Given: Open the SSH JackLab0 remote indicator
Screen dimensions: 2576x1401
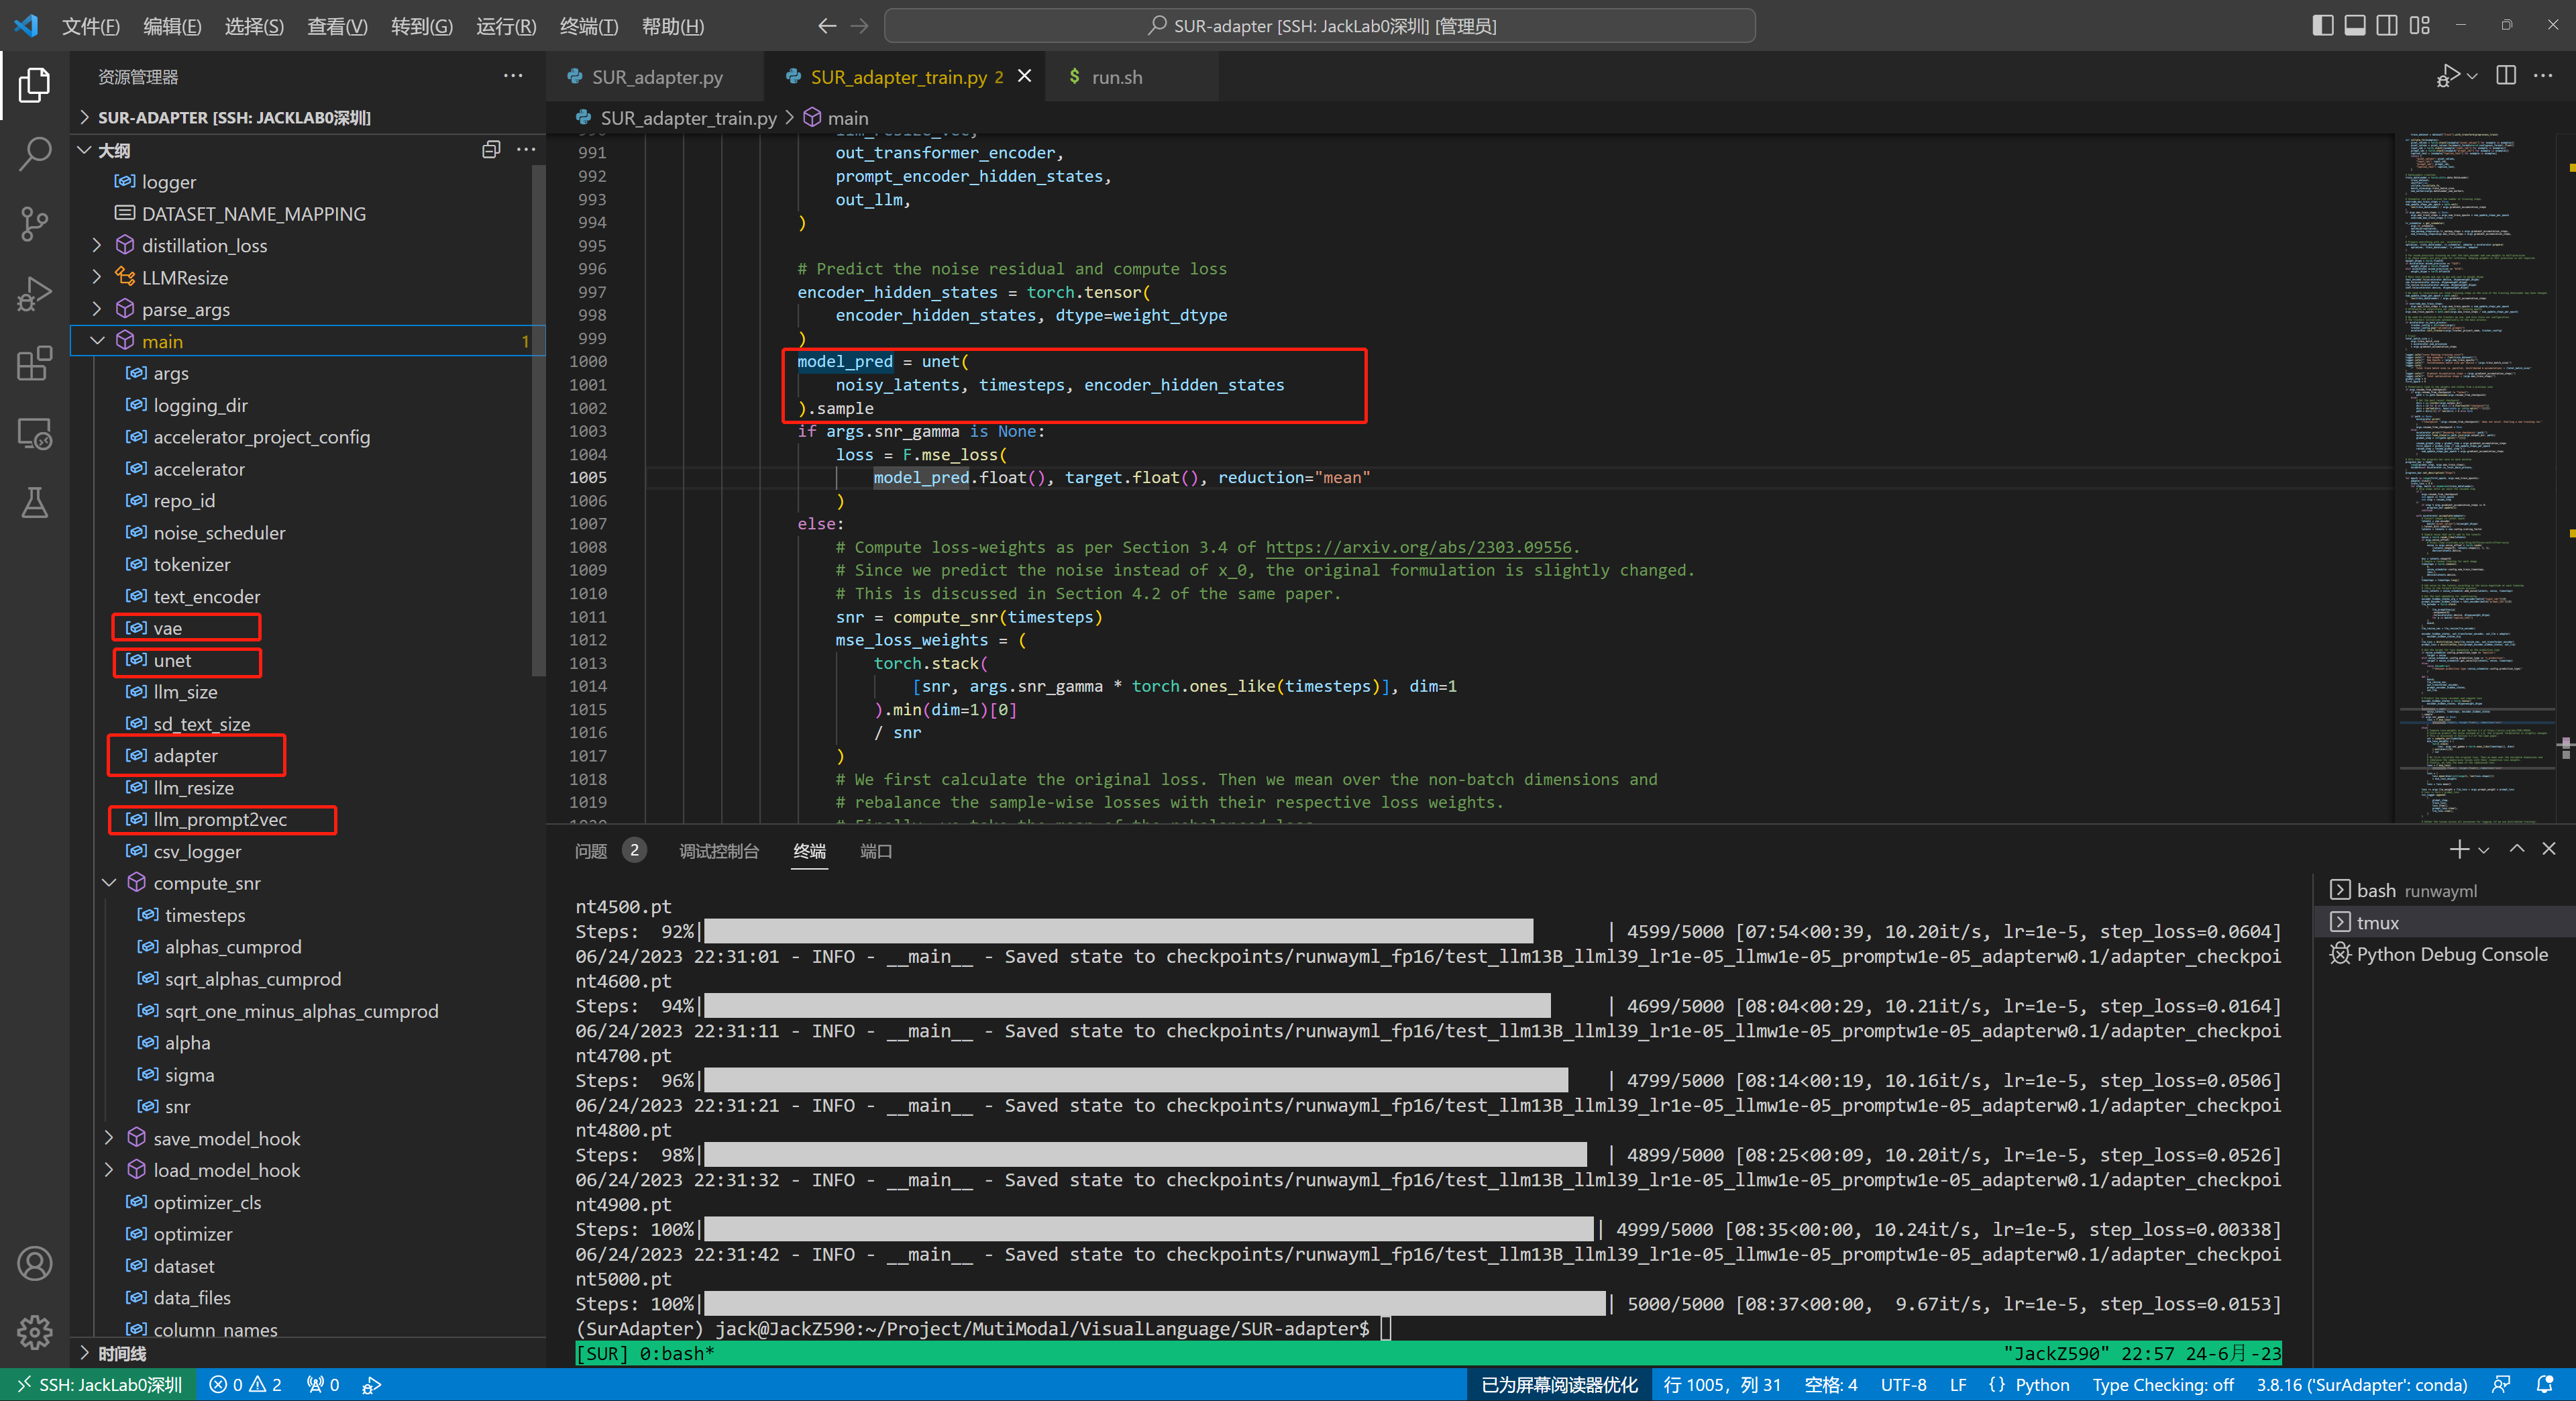Looking at the screenshot, I should tap(98, 1385).
